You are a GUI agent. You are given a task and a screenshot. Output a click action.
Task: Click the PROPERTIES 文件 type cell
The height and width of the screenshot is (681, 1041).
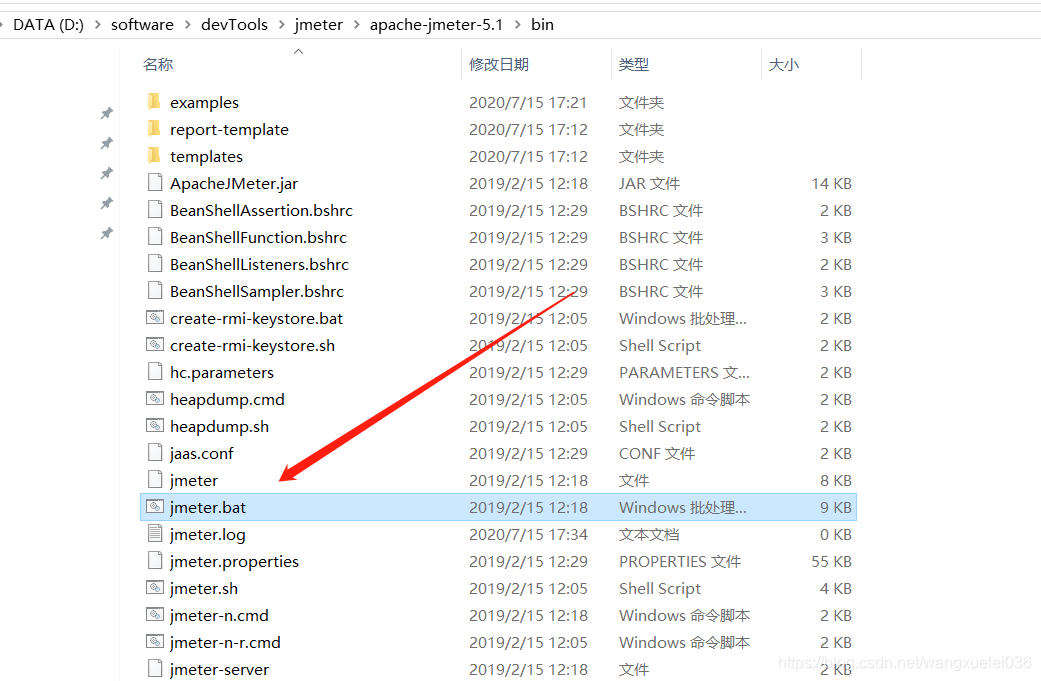(x=680, y=562)
